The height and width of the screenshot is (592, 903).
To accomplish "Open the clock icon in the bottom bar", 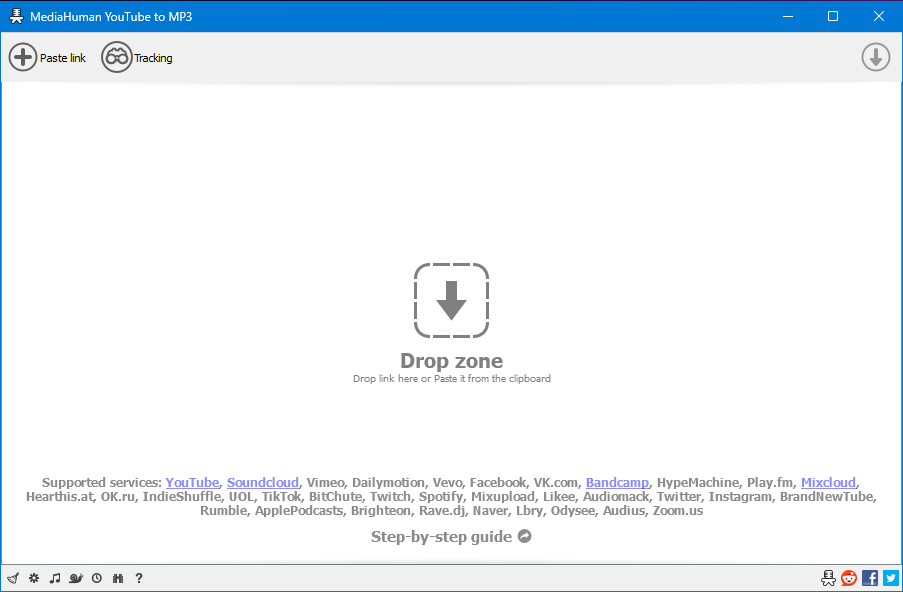I will (97, 578).
